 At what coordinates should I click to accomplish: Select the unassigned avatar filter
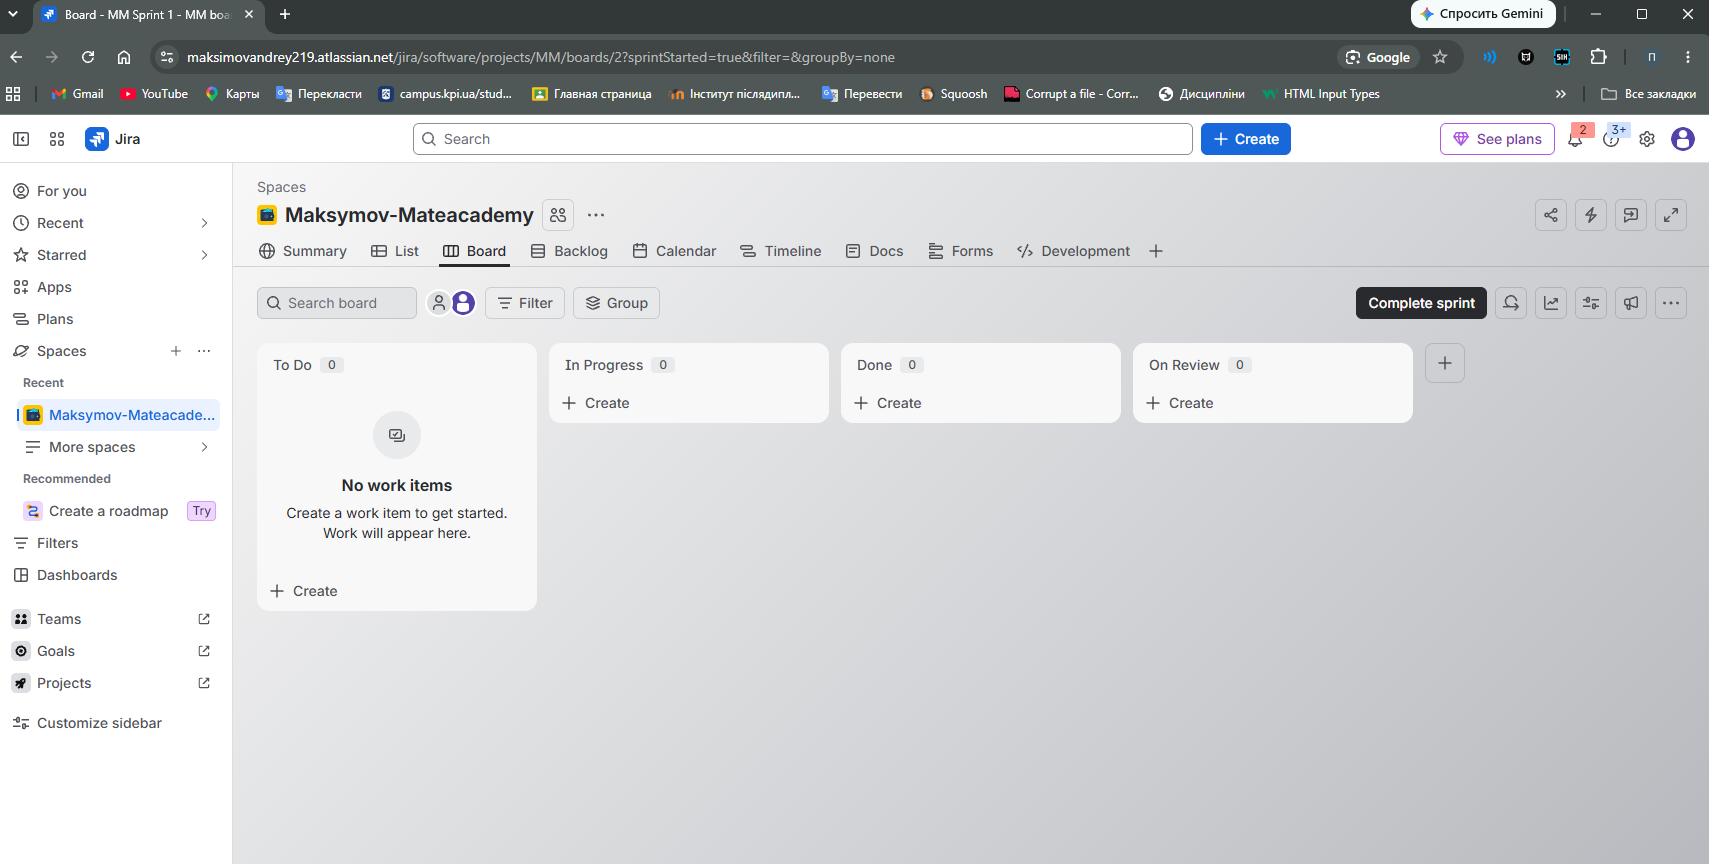coord(438,303)
